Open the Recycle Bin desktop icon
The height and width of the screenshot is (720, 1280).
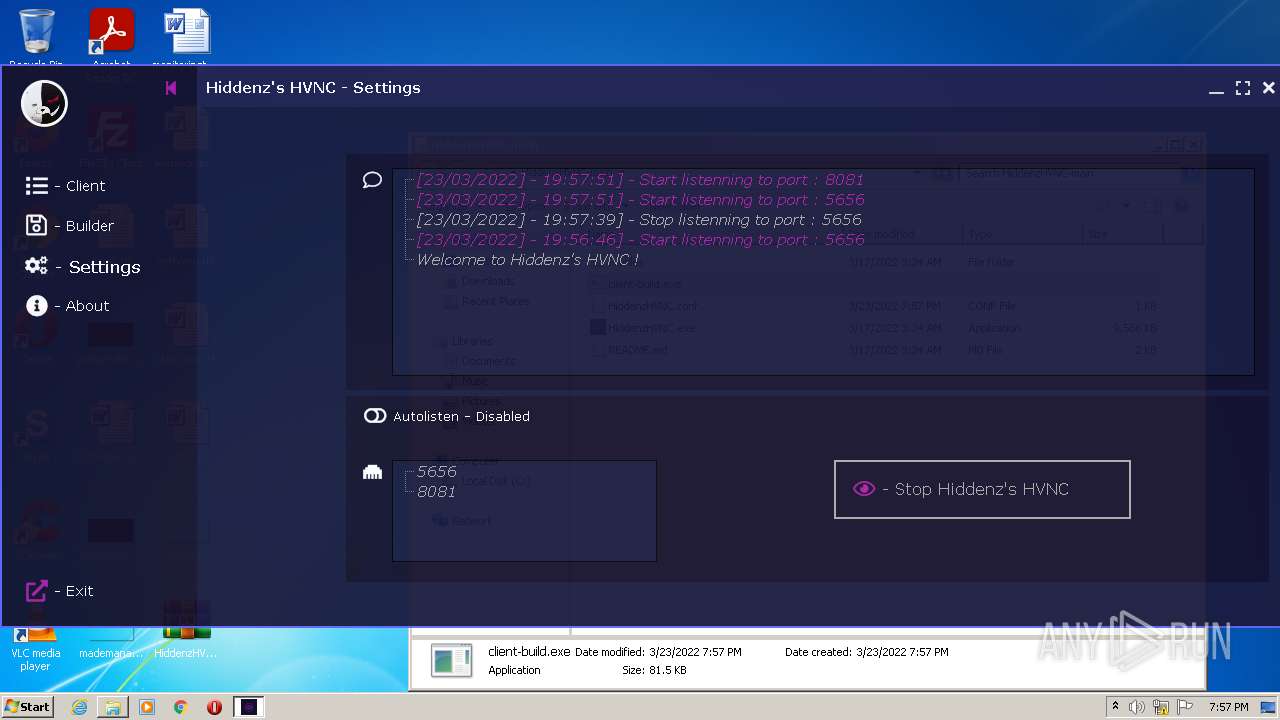tap(36, 36)
